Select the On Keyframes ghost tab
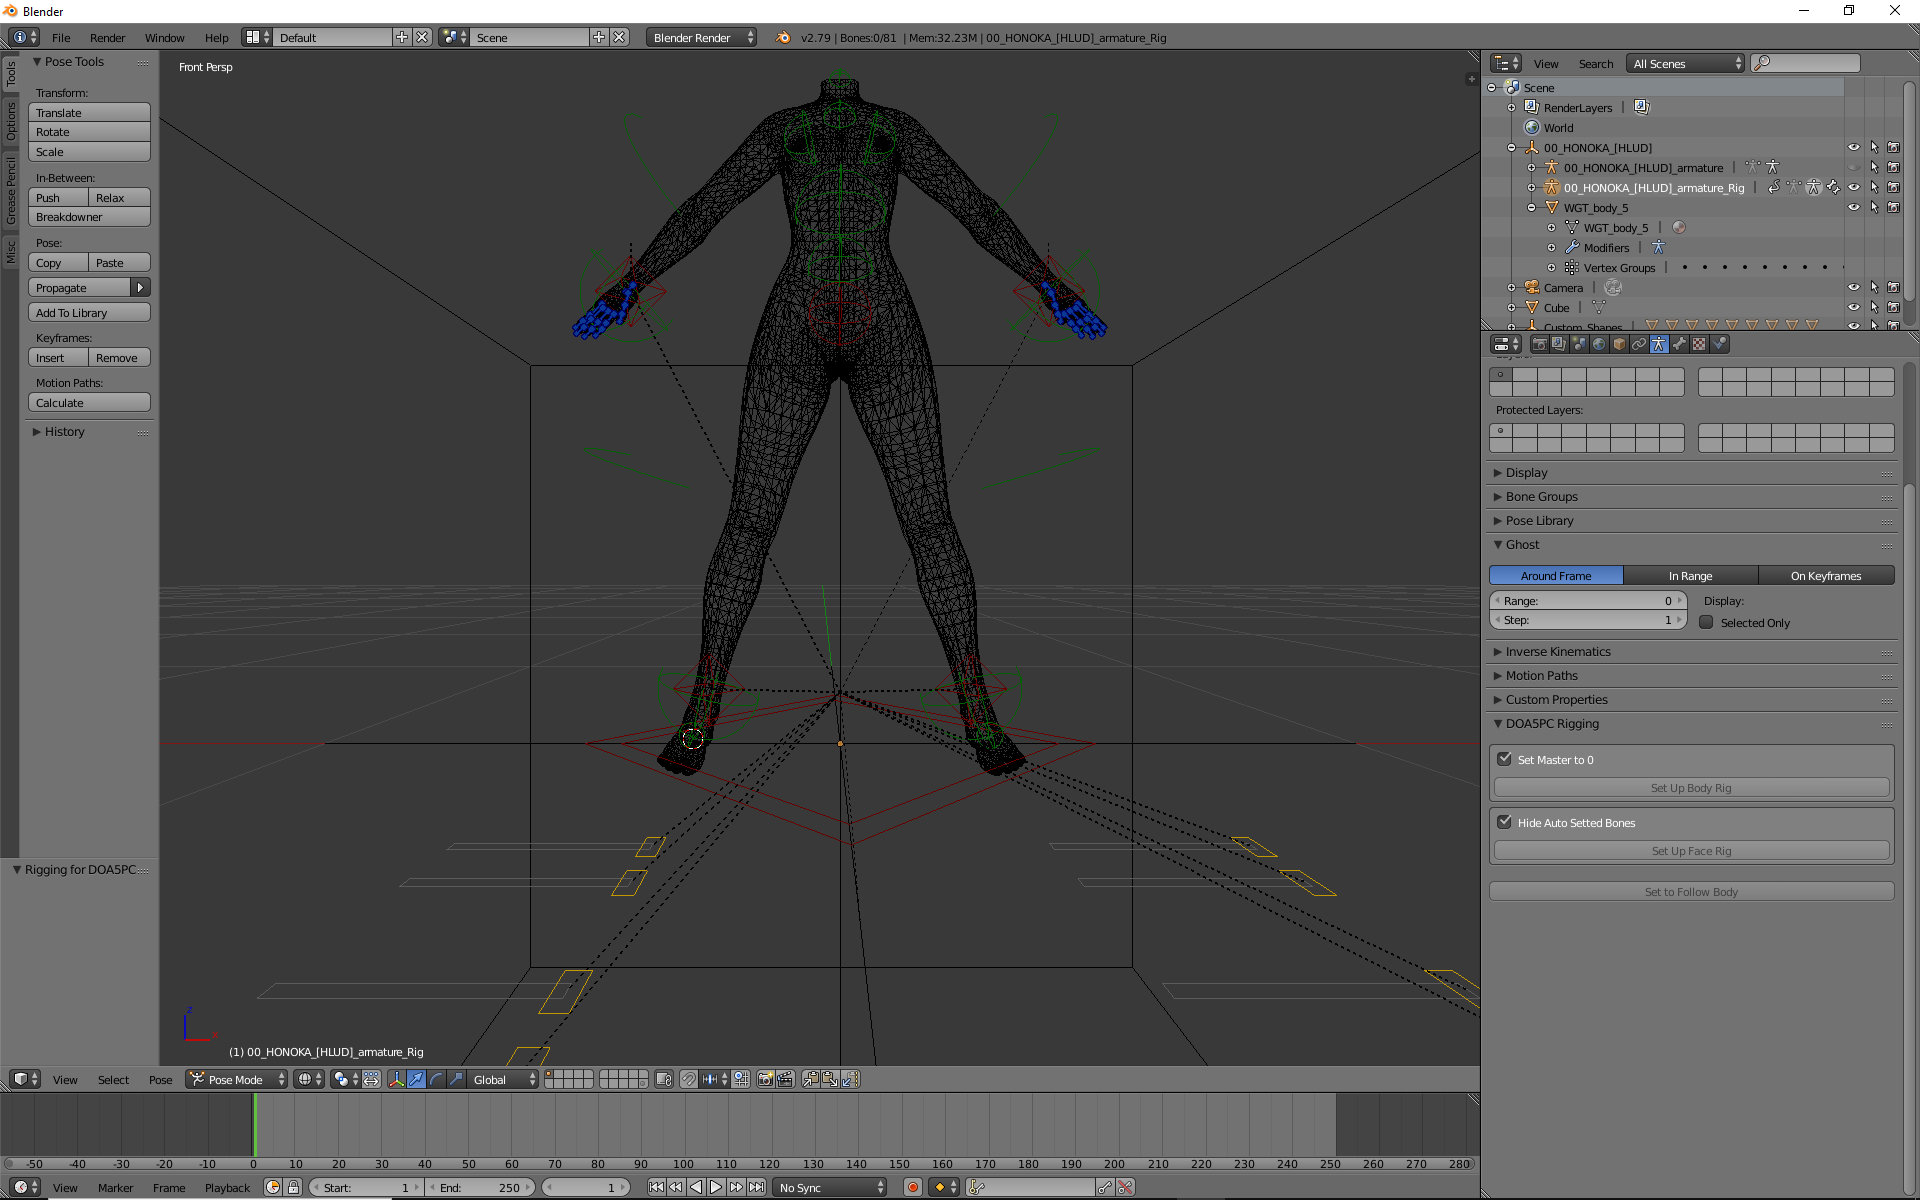This screenshot has width=1920, height=1200. tap(1826, 575)
